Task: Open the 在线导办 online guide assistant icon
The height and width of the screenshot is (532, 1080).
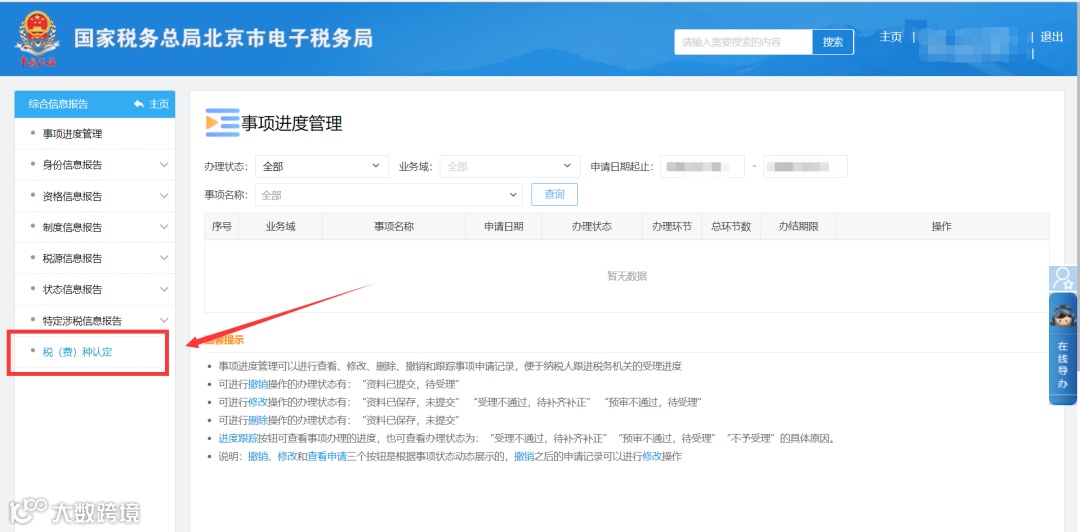Action: (x=1063, y=349)
